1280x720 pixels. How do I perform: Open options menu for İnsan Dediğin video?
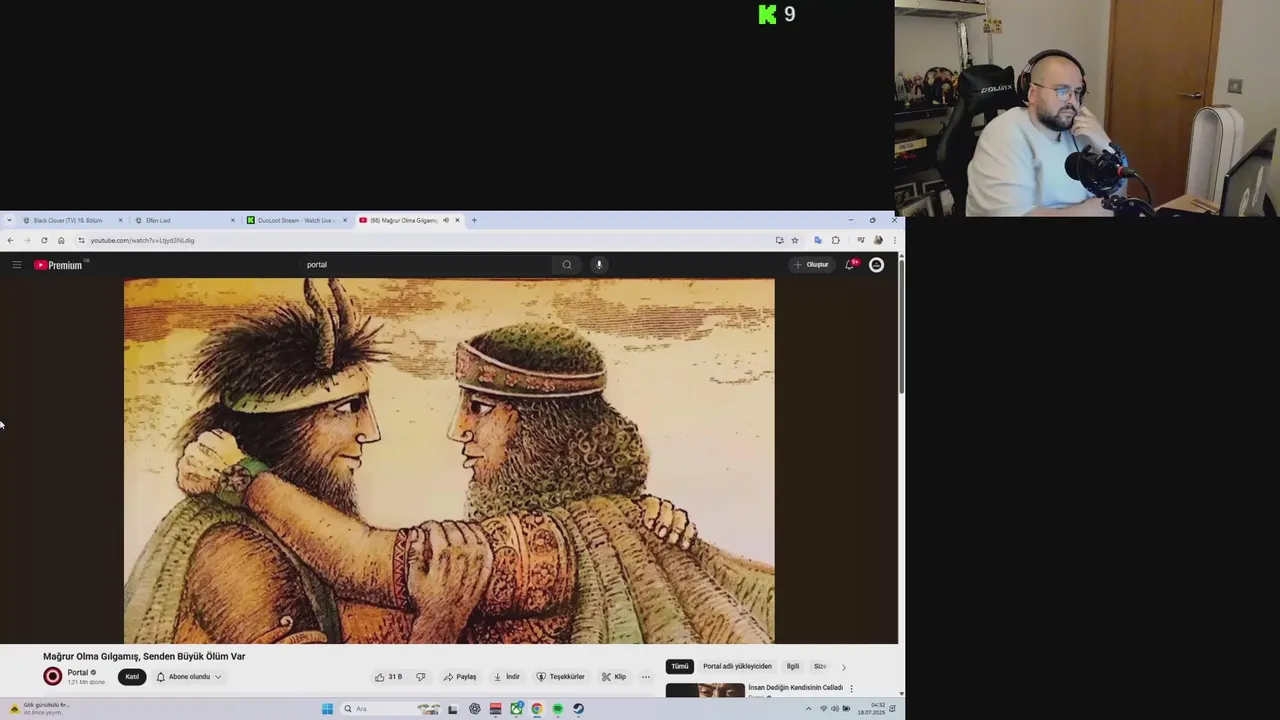pos(851,689)
